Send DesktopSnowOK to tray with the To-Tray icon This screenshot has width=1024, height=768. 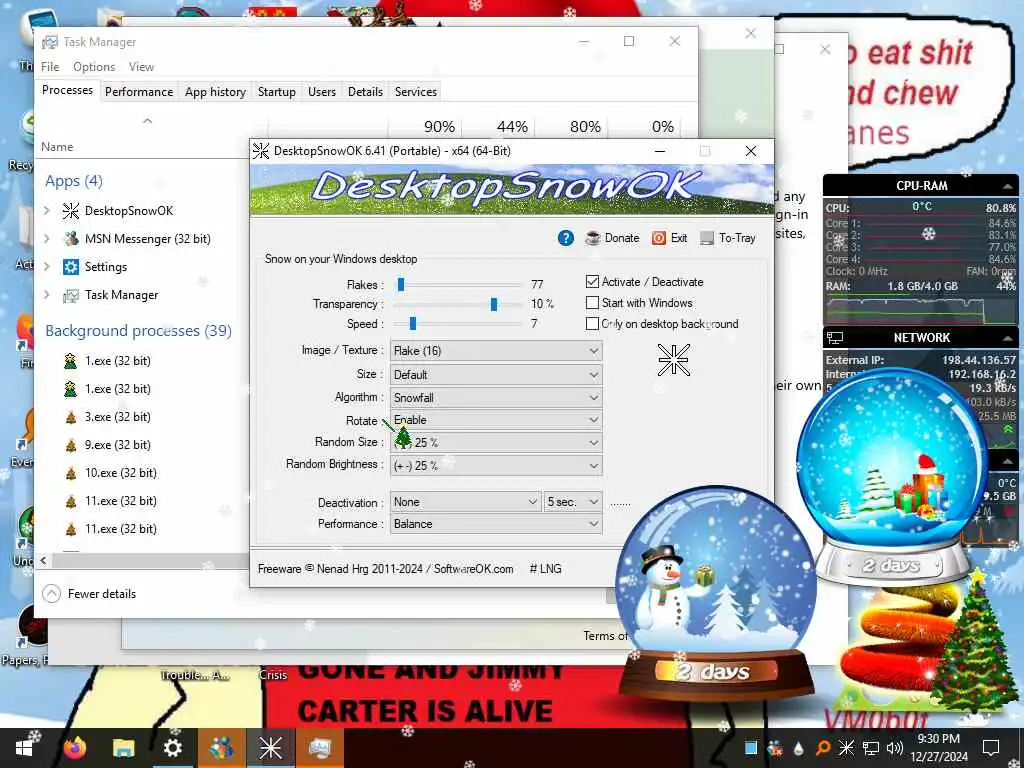(x=707, y=238)
